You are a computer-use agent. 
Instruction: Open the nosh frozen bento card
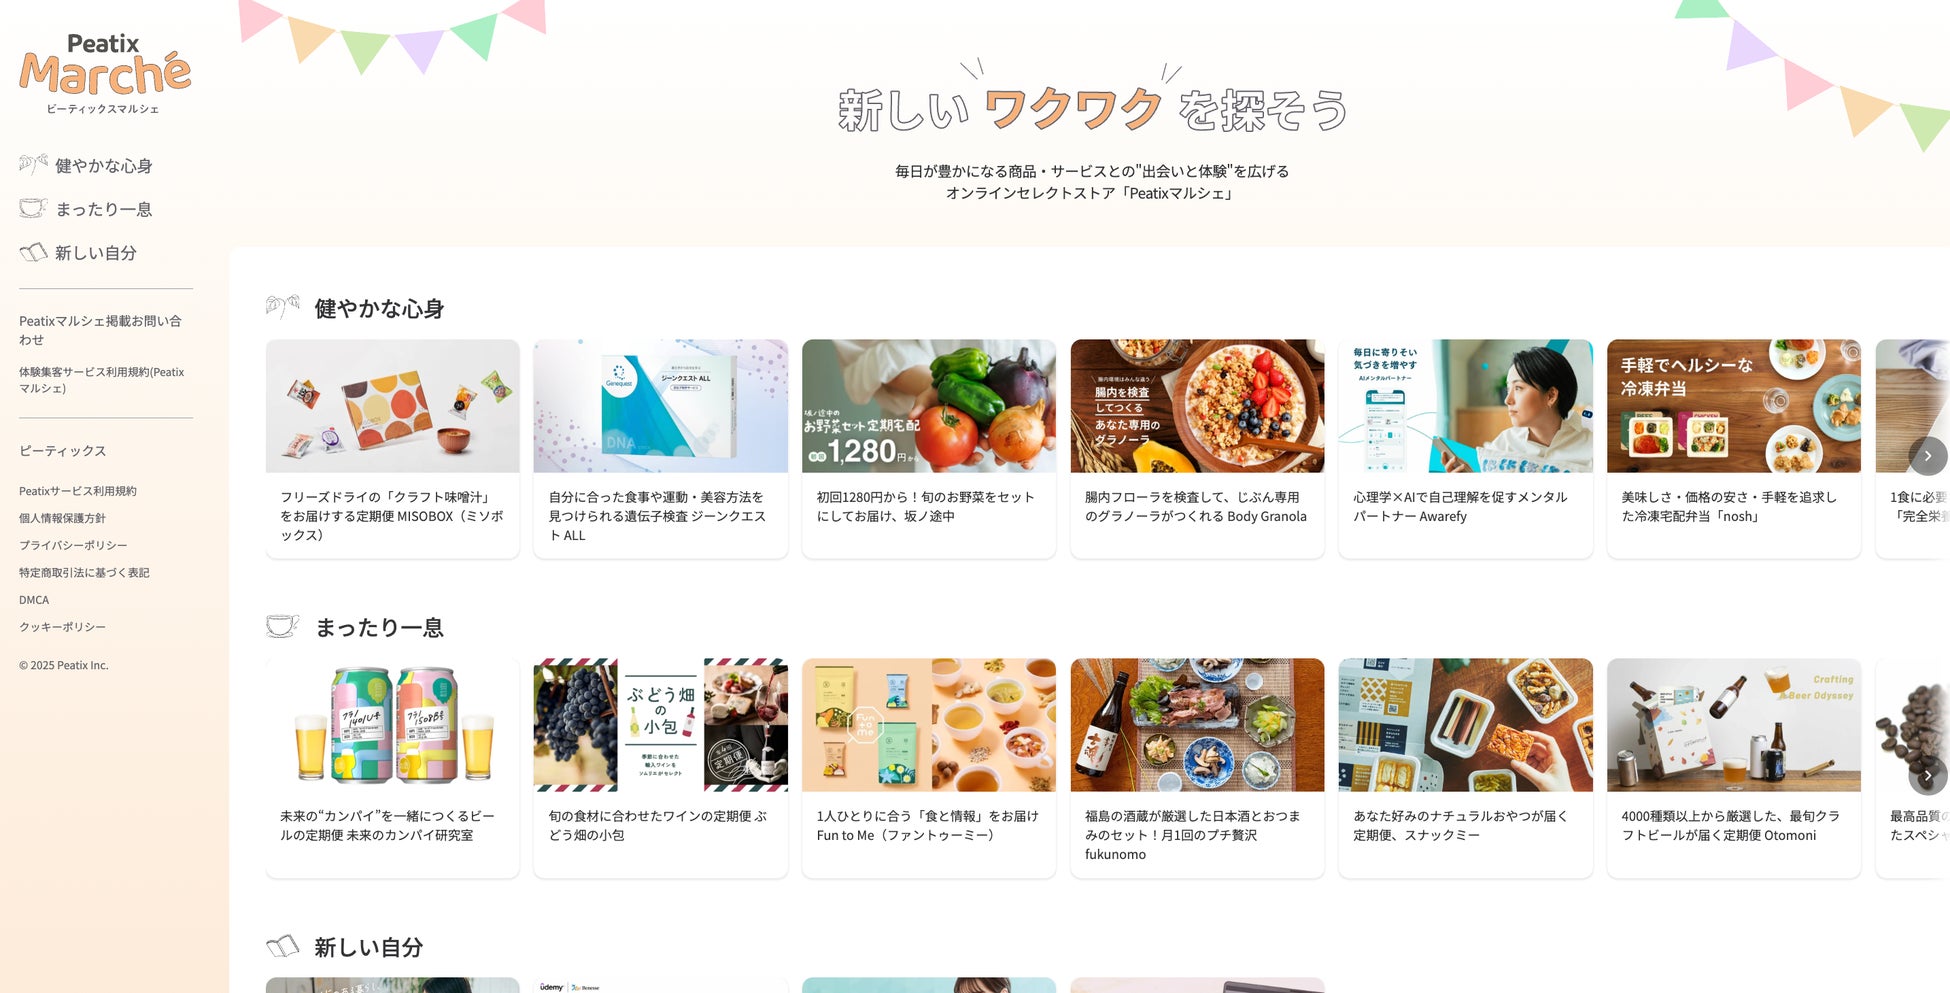point(1734,448)
